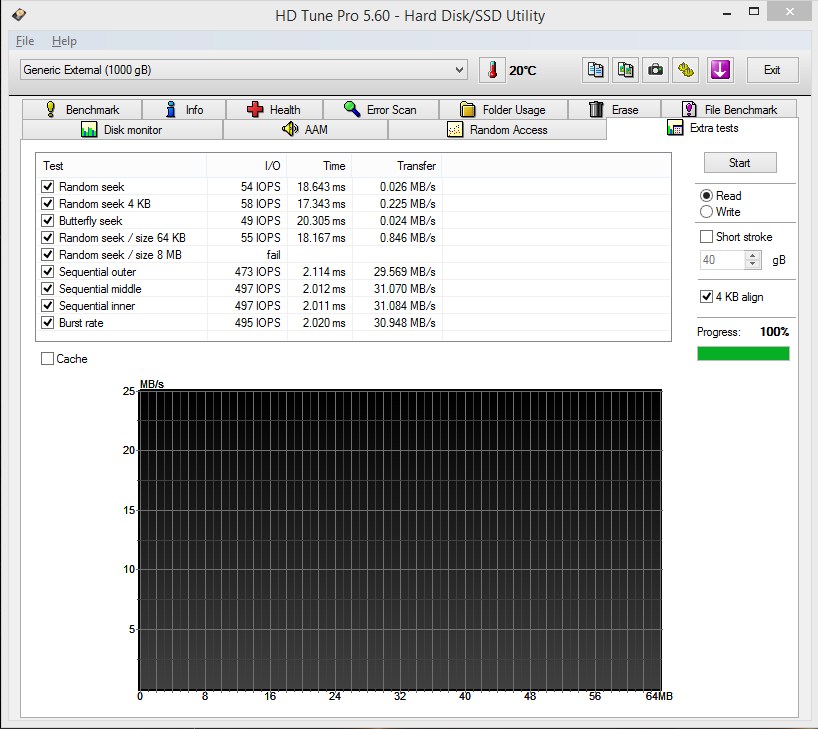This screenshot has width=818, height=729.
Task: Click the purple download arrow icon
Action: (x=720, y=70)
